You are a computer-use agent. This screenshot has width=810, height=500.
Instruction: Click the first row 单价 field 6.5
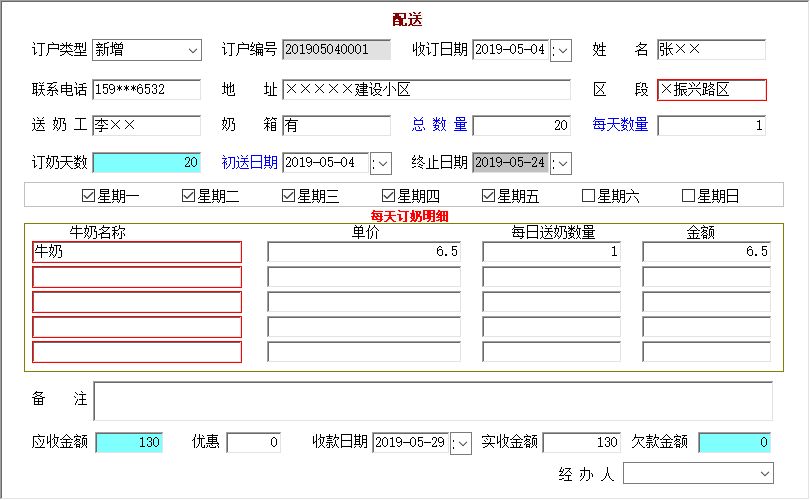tap(364, 252)
